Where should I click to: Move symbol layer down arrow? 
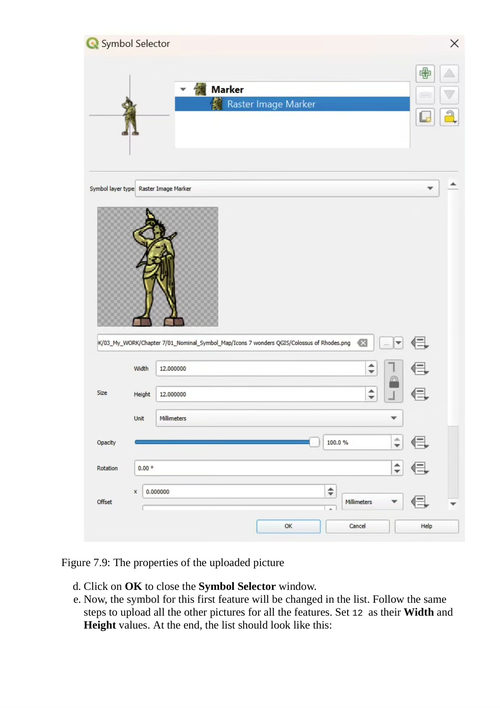449,95
